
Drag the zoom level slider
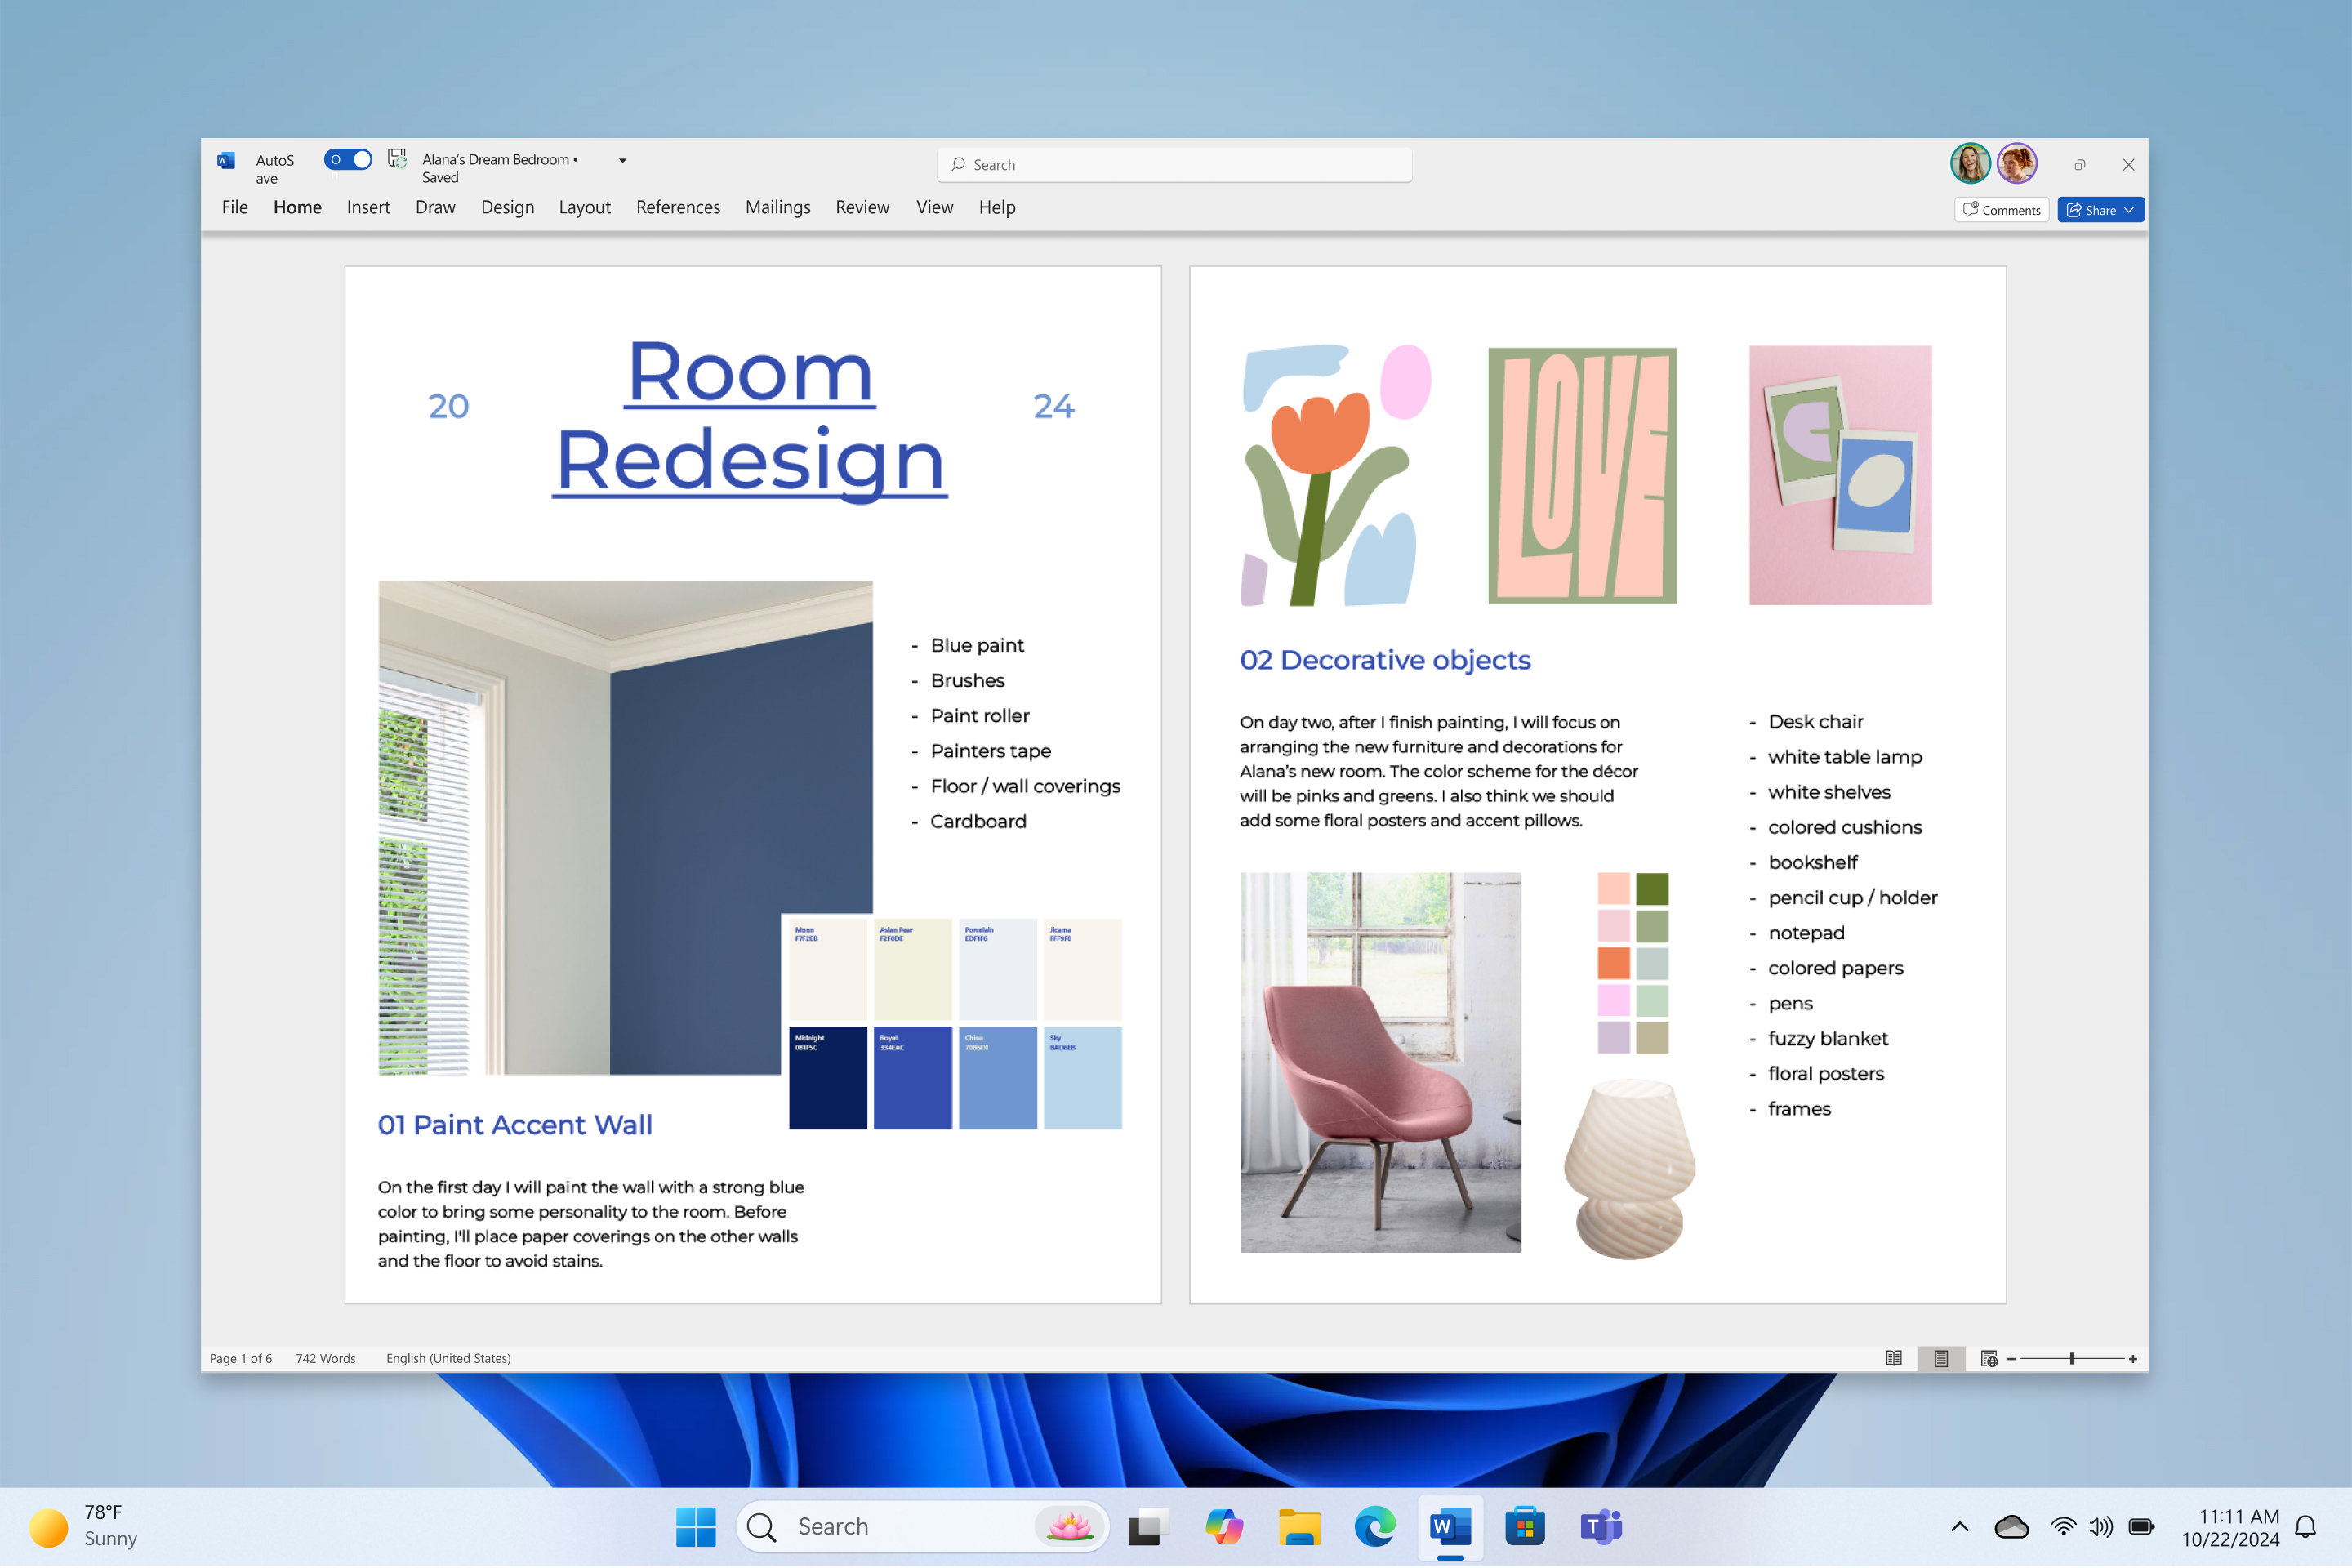pos(2072,1358)
